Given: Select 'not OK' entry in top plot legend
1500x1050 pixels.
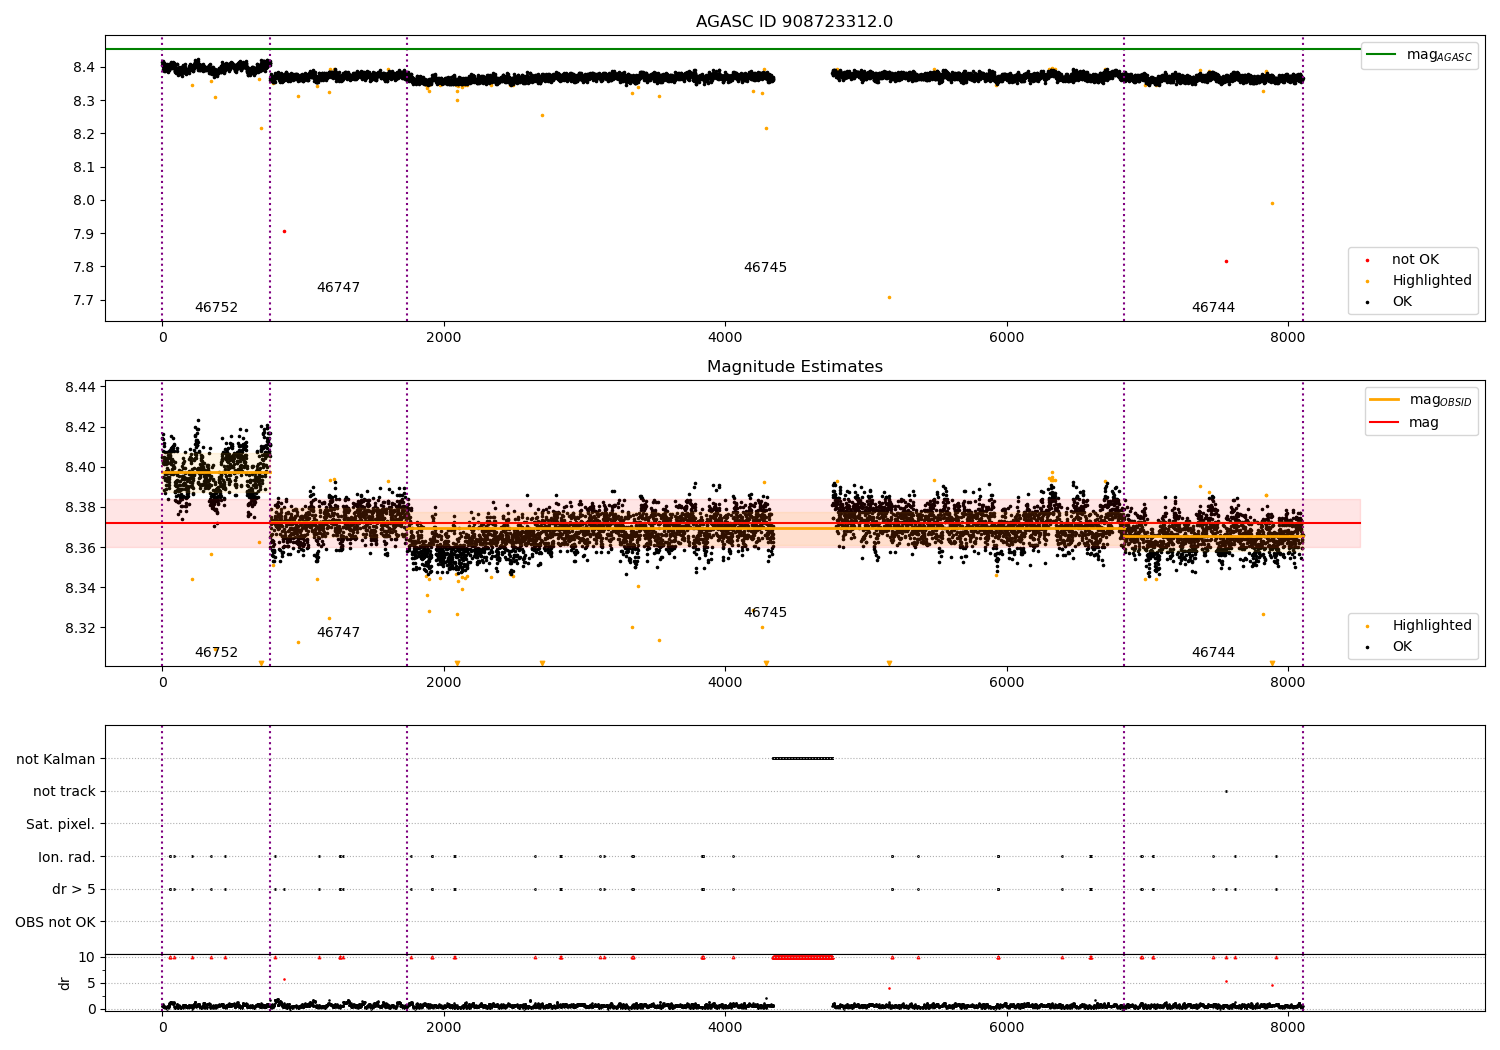Looking at the screenshot, I should (1404, 260).
